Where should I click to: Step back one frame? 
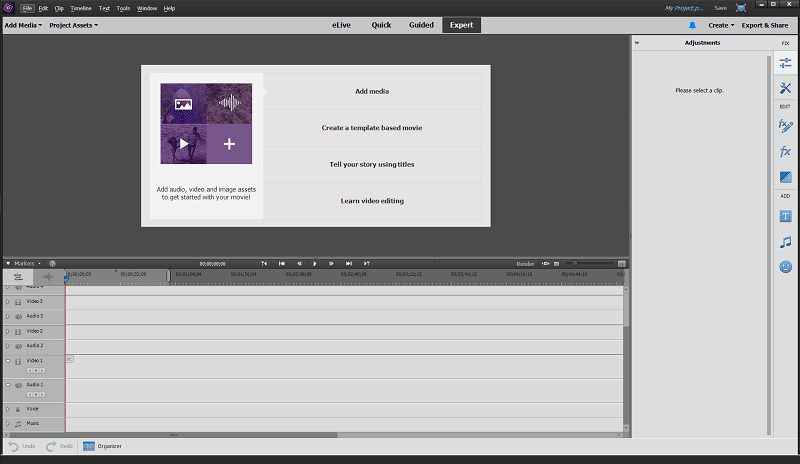coord(299,264)
